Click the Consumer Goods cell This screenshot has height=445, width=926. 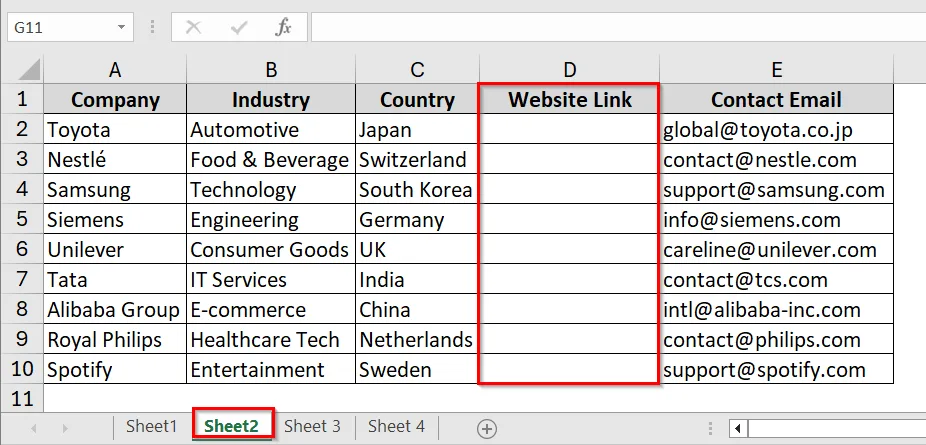pos(271,250)
